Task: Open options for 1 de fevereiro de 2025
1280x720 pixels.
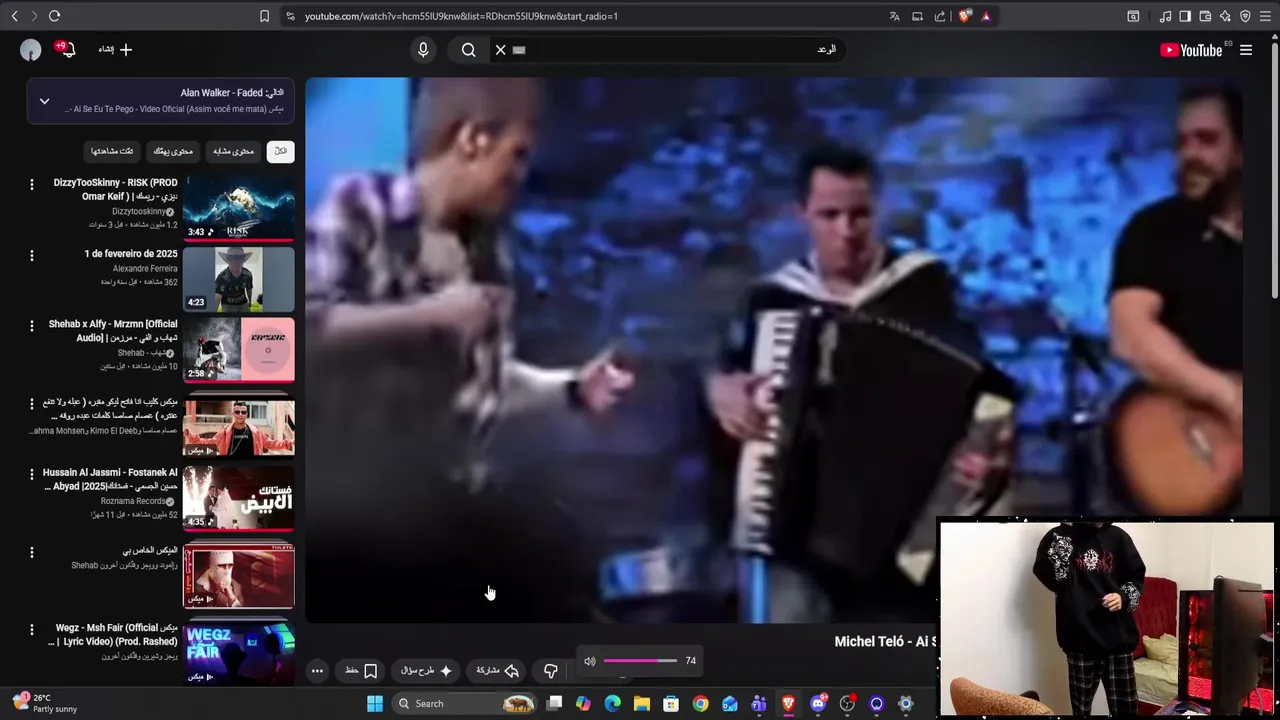Action: [31, 256]
